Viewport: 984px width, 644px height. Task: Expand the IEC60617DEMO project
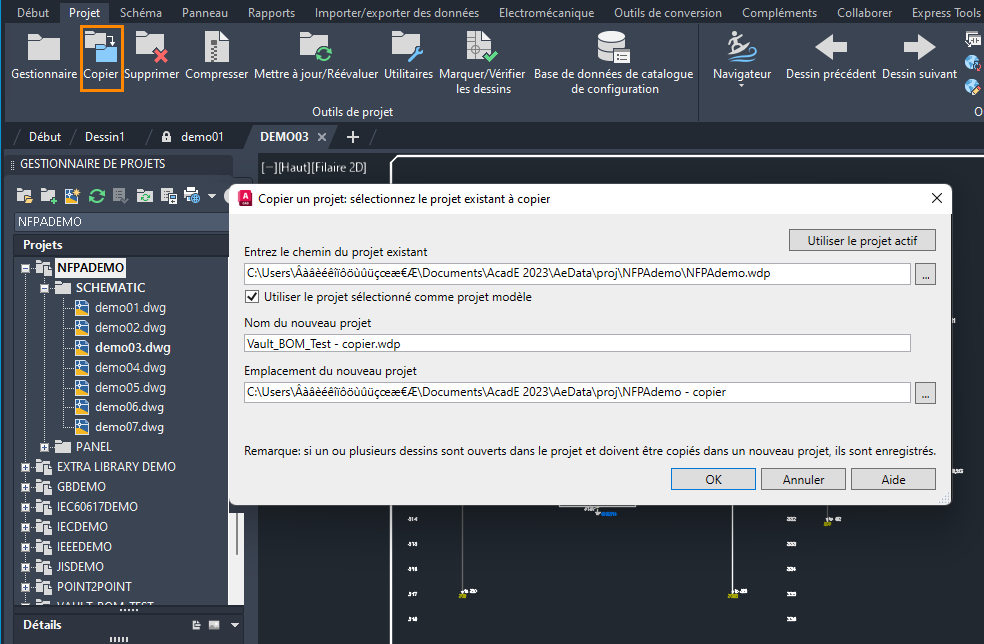point(25,508)
